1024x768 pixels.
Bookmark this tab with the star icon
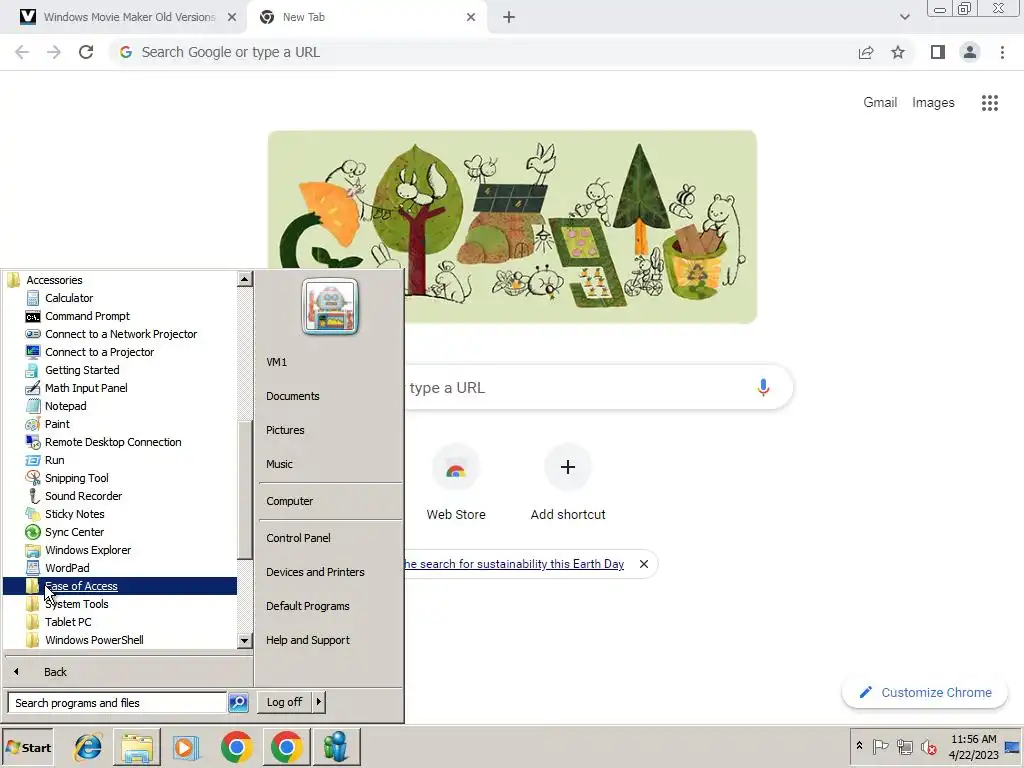click(x=898, y=52)
